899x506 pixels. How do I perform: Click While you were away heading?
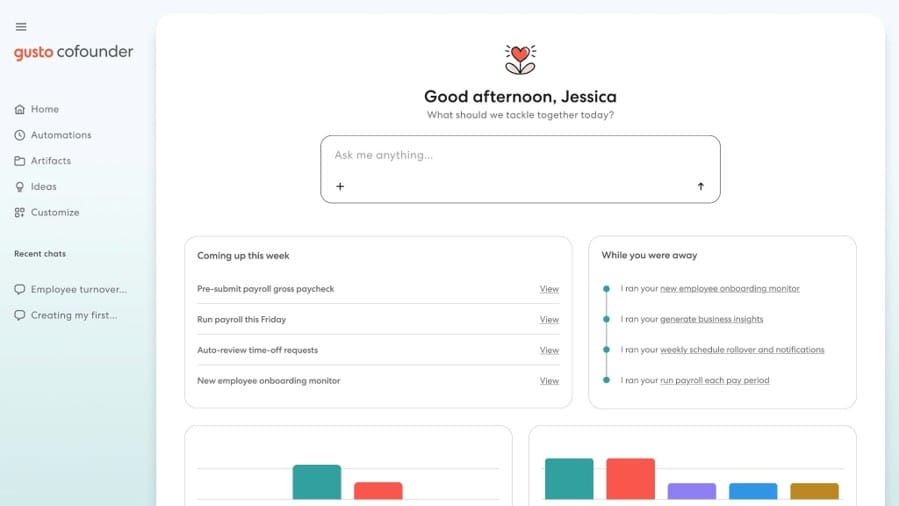coord(649,255)
